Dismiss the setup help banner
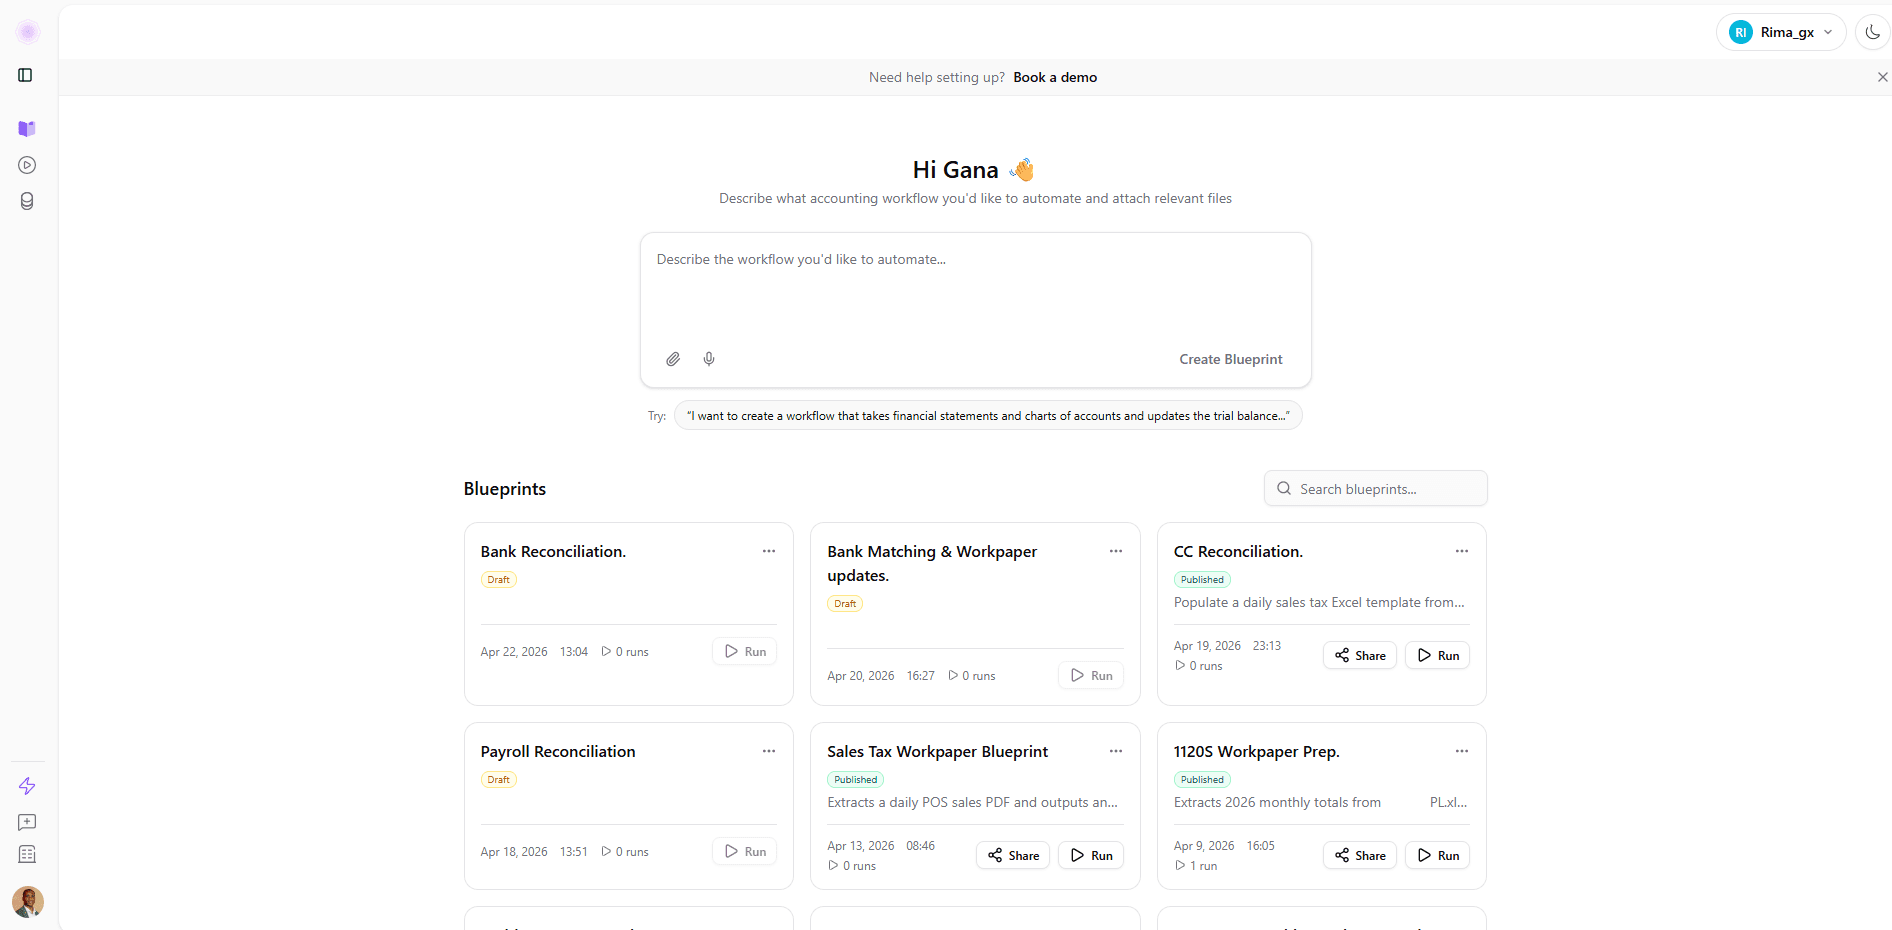The width and height of the screenshot is (1892, 930). 1883,77
